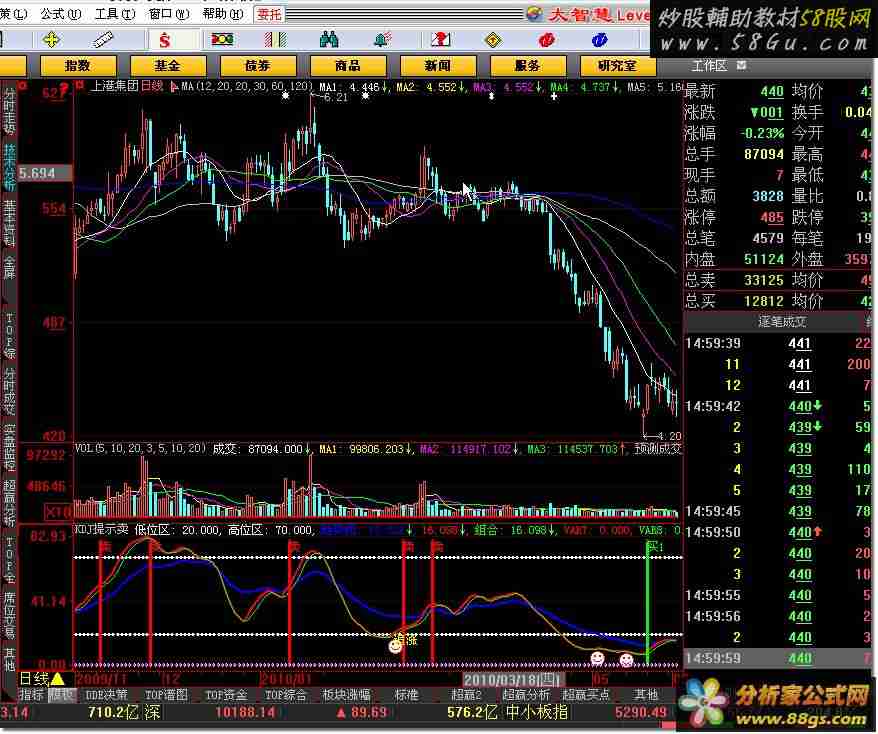Click the globe logo next to 大智慧

pos(535,14)
